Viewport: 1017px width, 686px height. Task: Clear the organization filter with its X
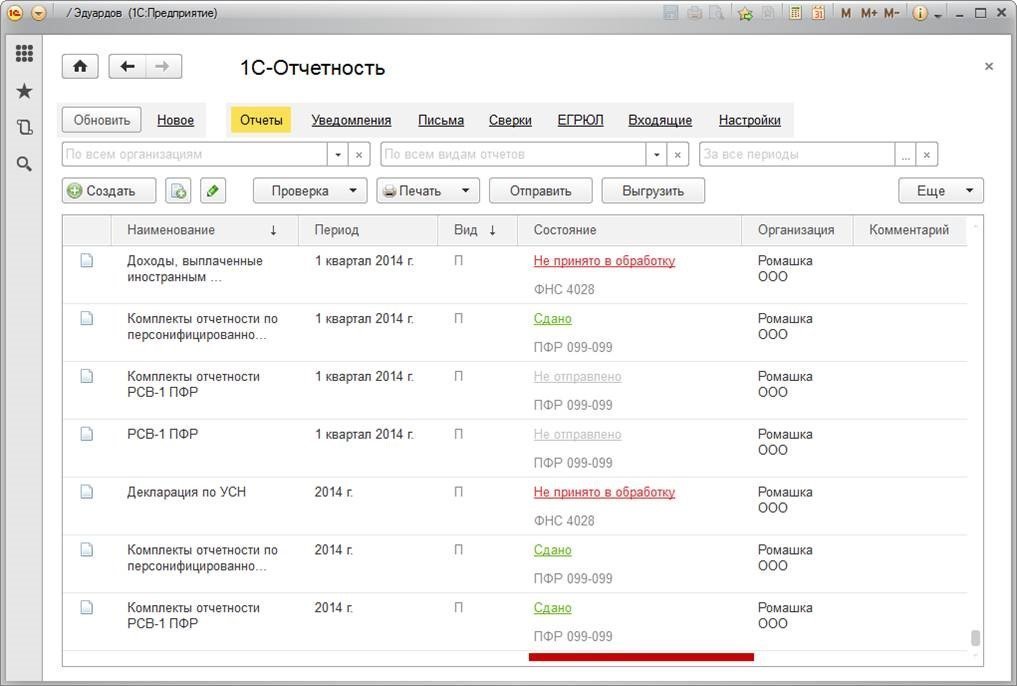[359, 154]
